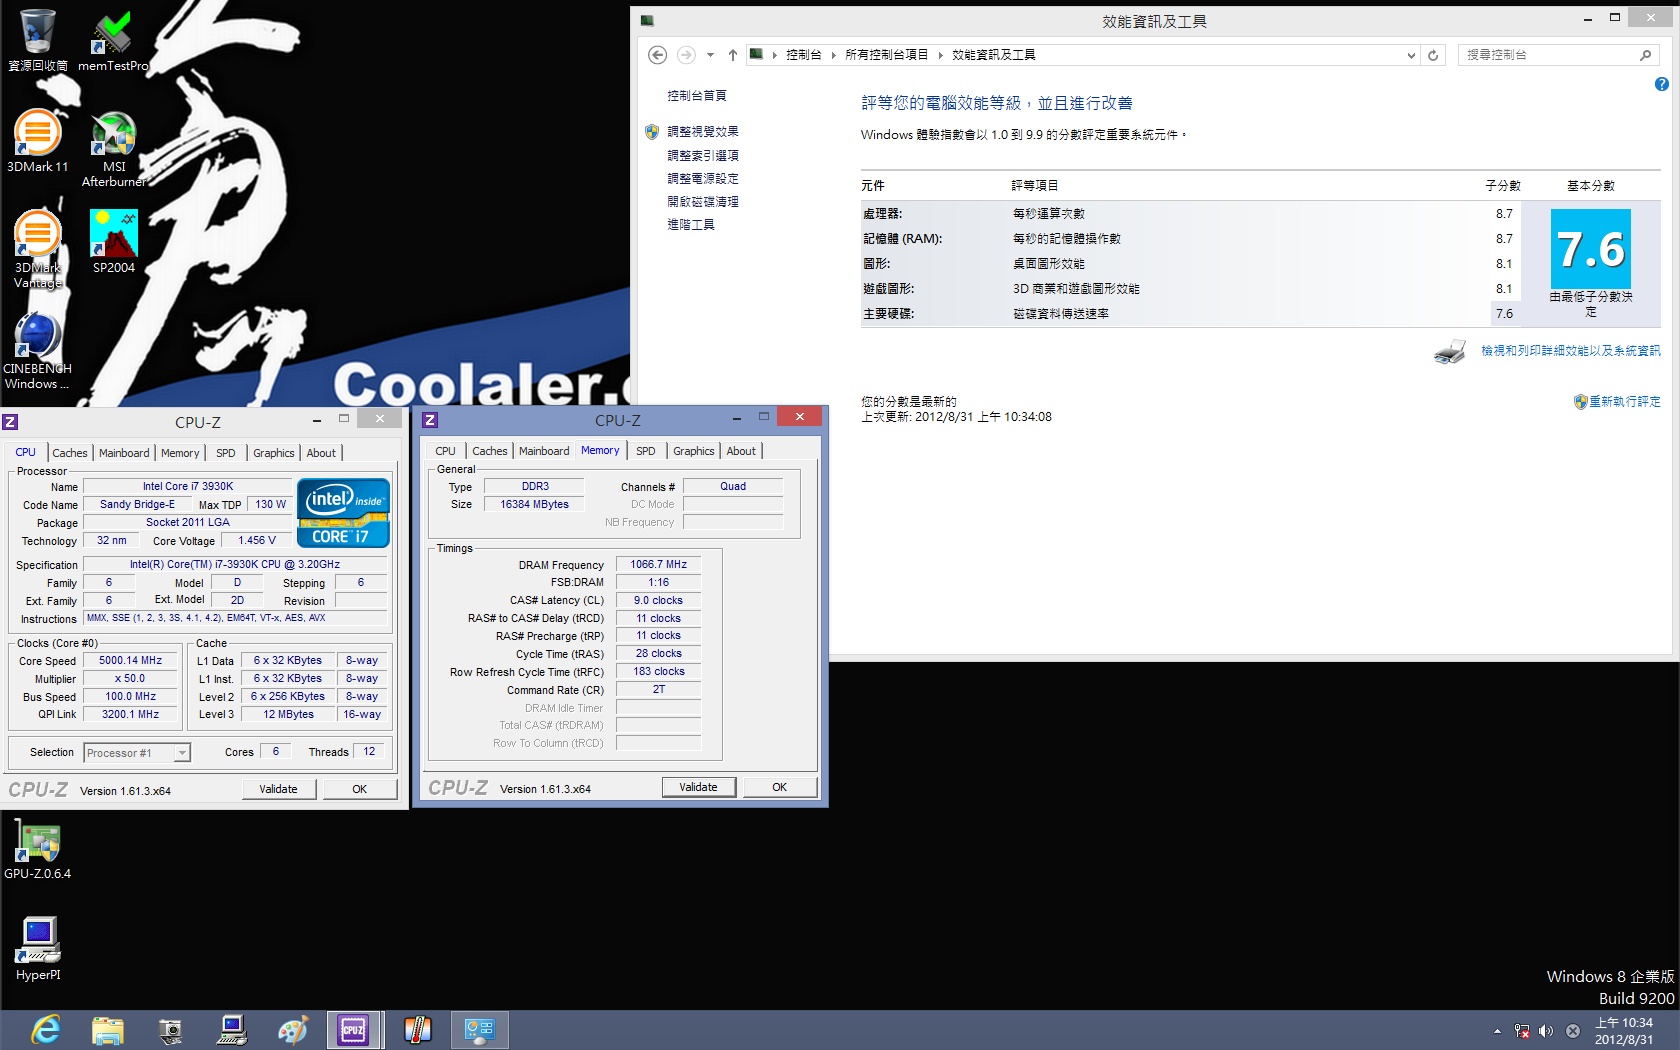Viewport: 1680px width, 1050px height.
Task: Expand breadcrumb arrow after 控制台
Action: point(833,55)
